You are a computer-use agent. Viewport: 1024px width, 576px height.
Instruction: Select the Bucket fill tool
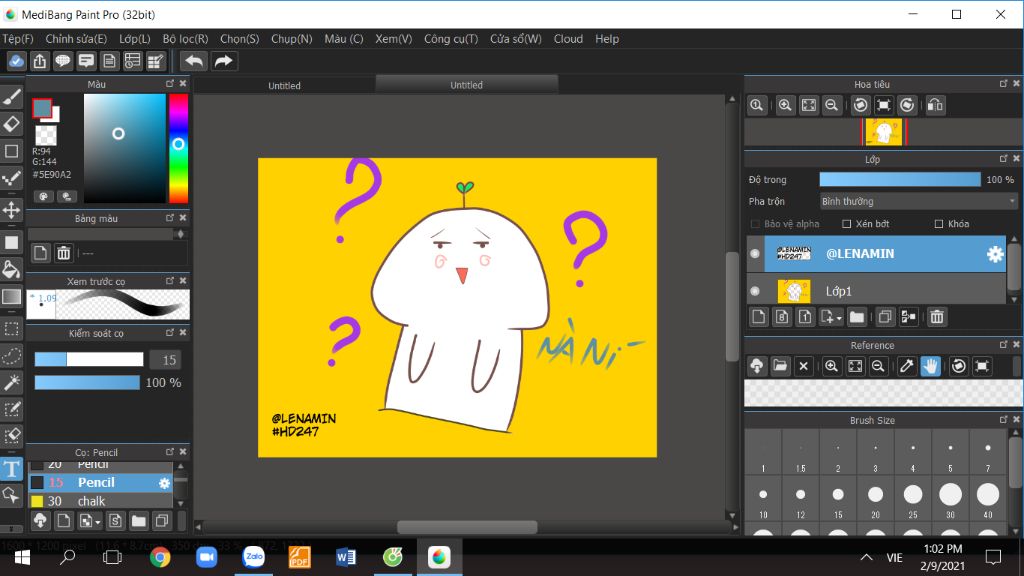click(x=11, y=269)
